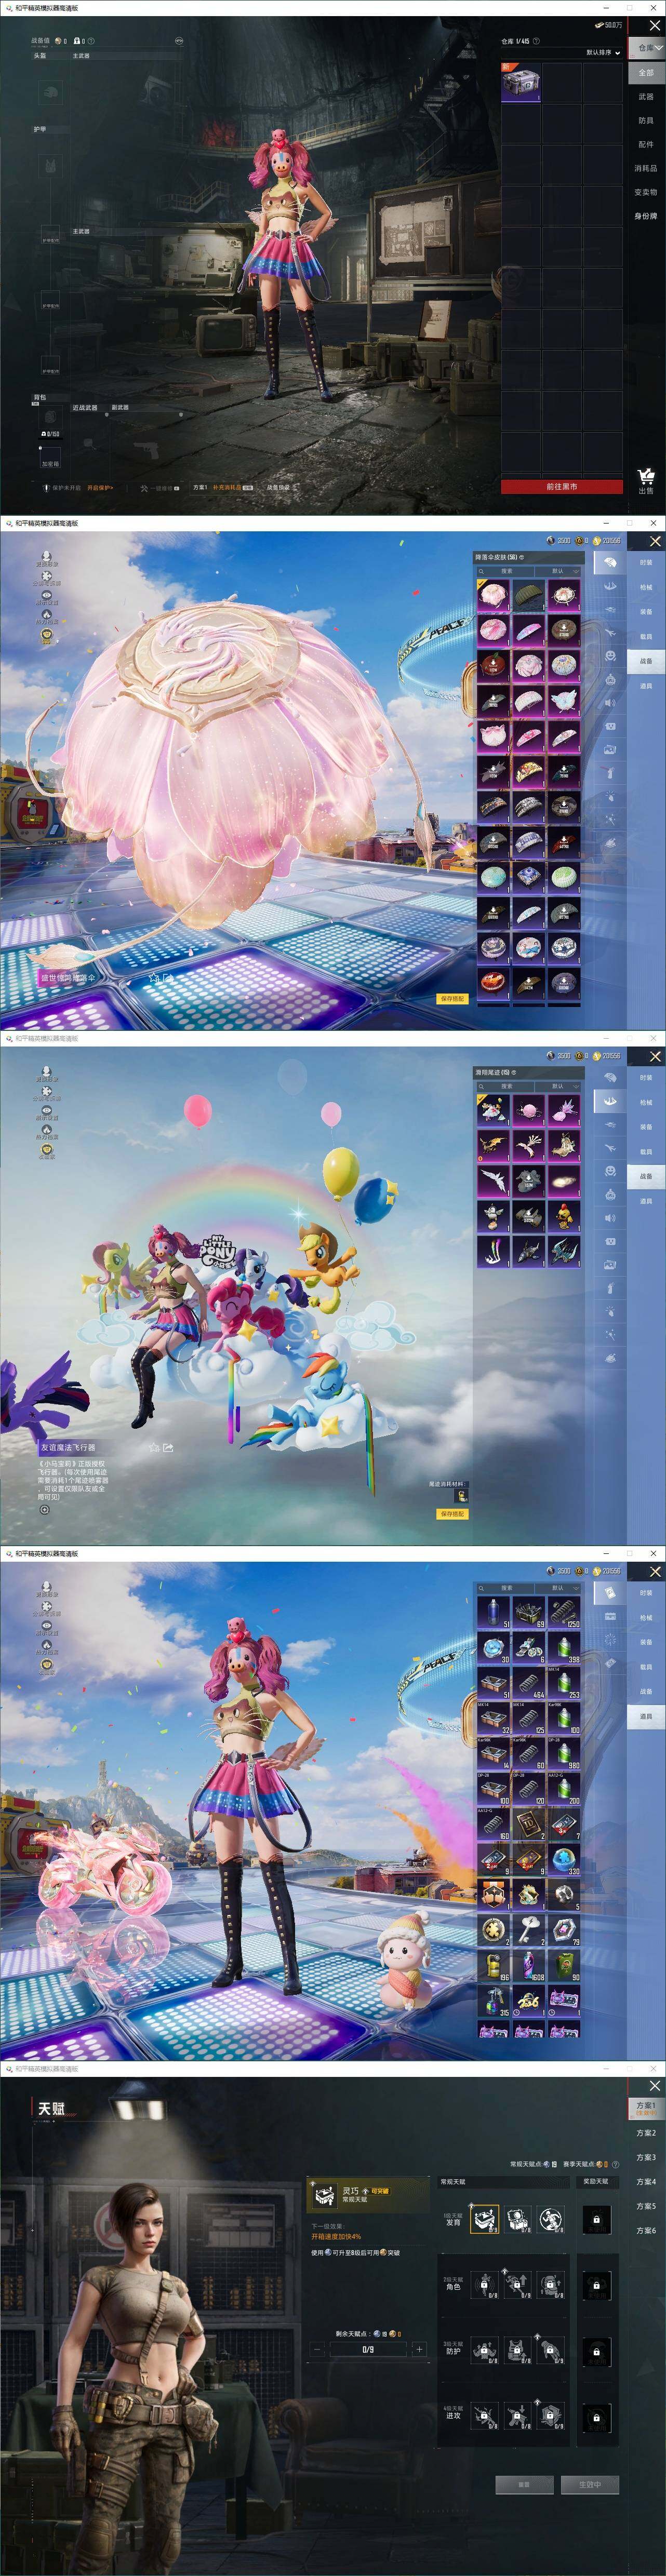Viewport: 666px width, 2576px height.
Task: Select 时装 tab in parachute skin window
Action: click(646, 563)
